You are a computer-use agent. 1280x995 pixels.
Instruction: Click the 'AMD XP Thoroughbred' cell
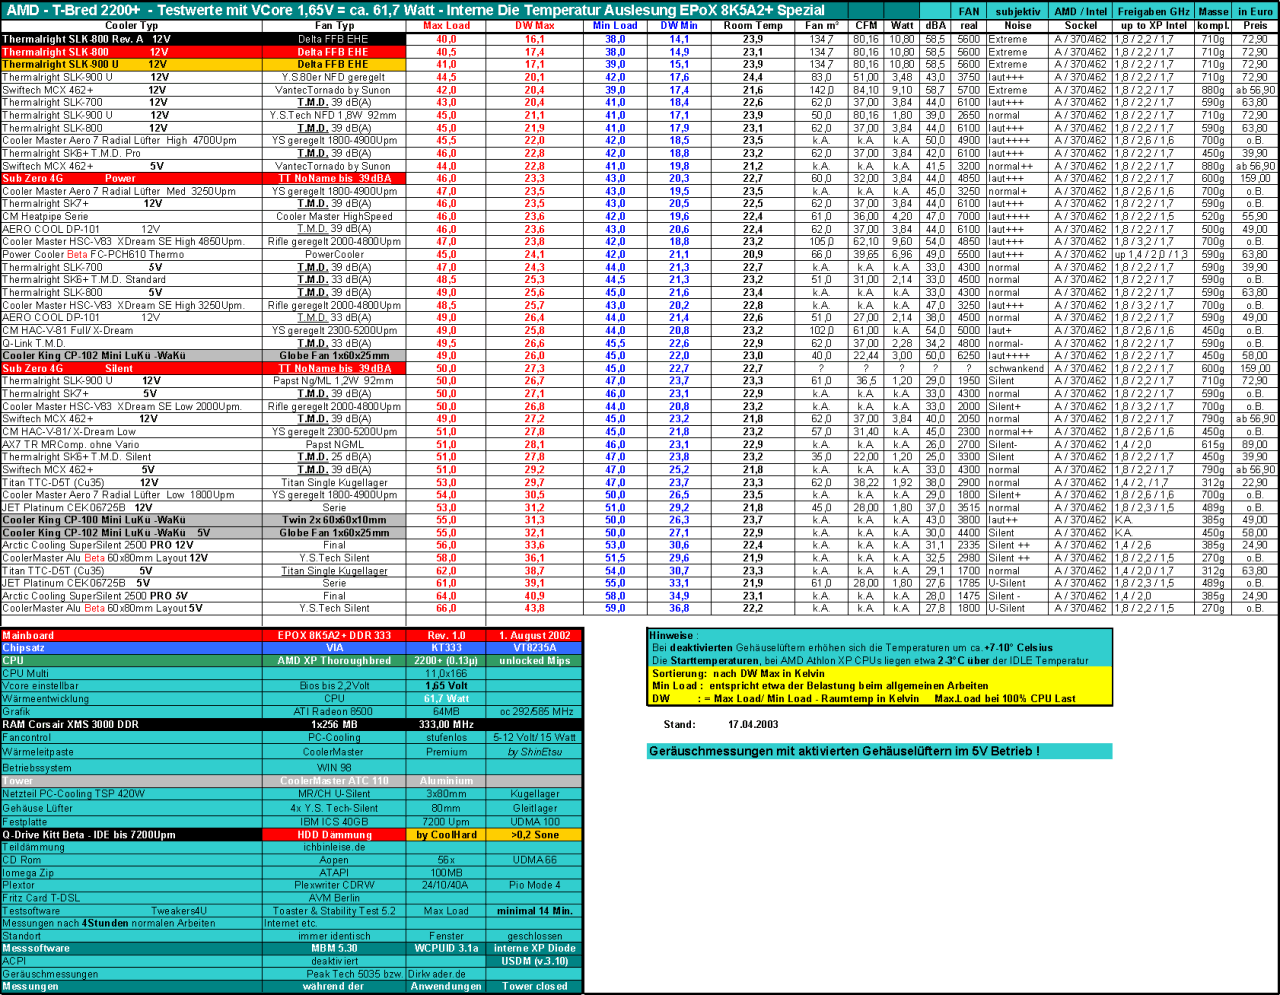pos(335,661)
